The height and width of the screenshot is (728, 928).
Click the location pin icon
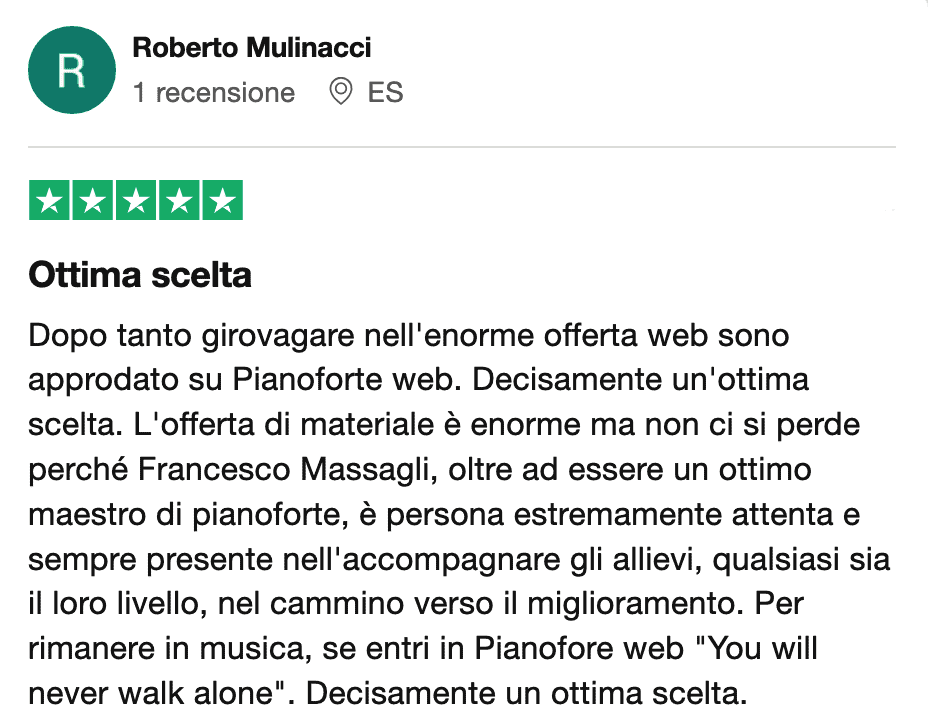[x=341, y=93]
